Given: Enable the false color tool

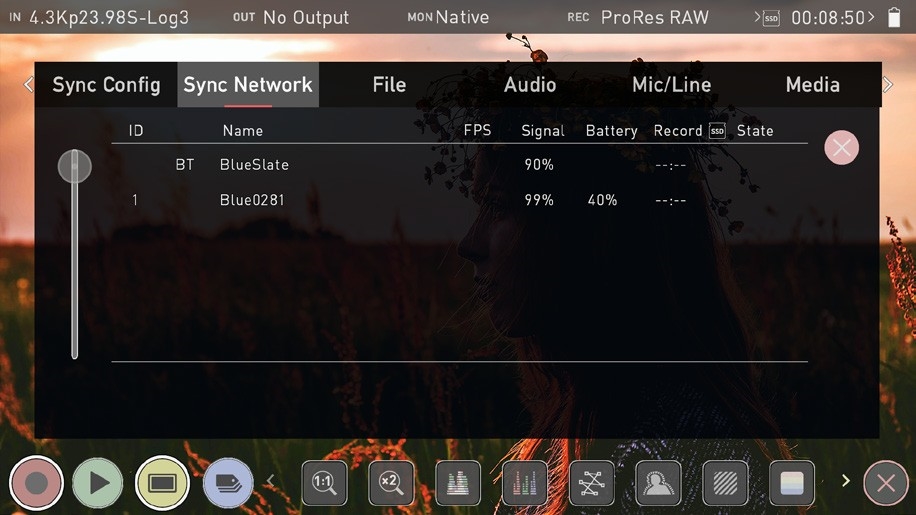Looking at the screenshot, I should 792,483.
